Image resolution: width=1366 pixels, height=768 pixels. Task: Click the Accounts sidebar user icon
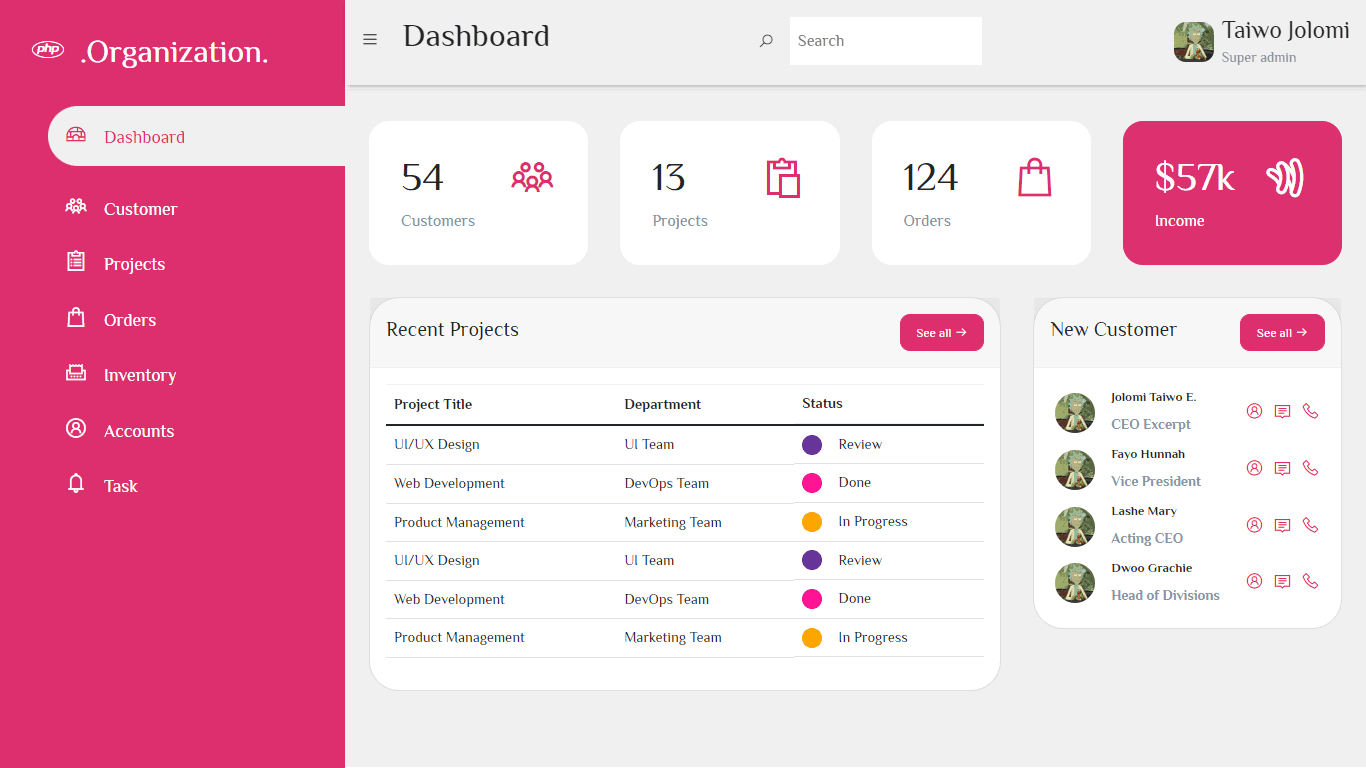click(76, 428)
